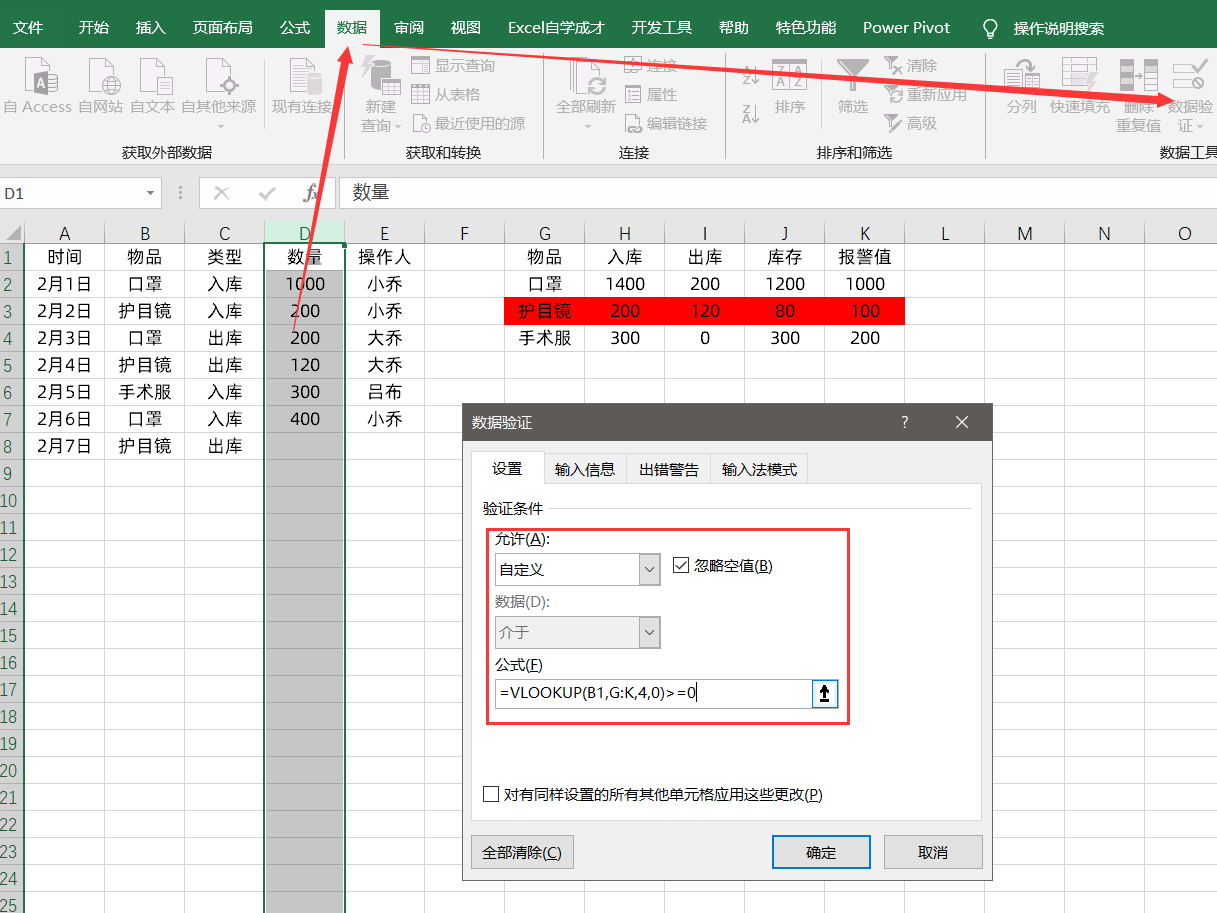Open the 文件 tab

point(28,28)
